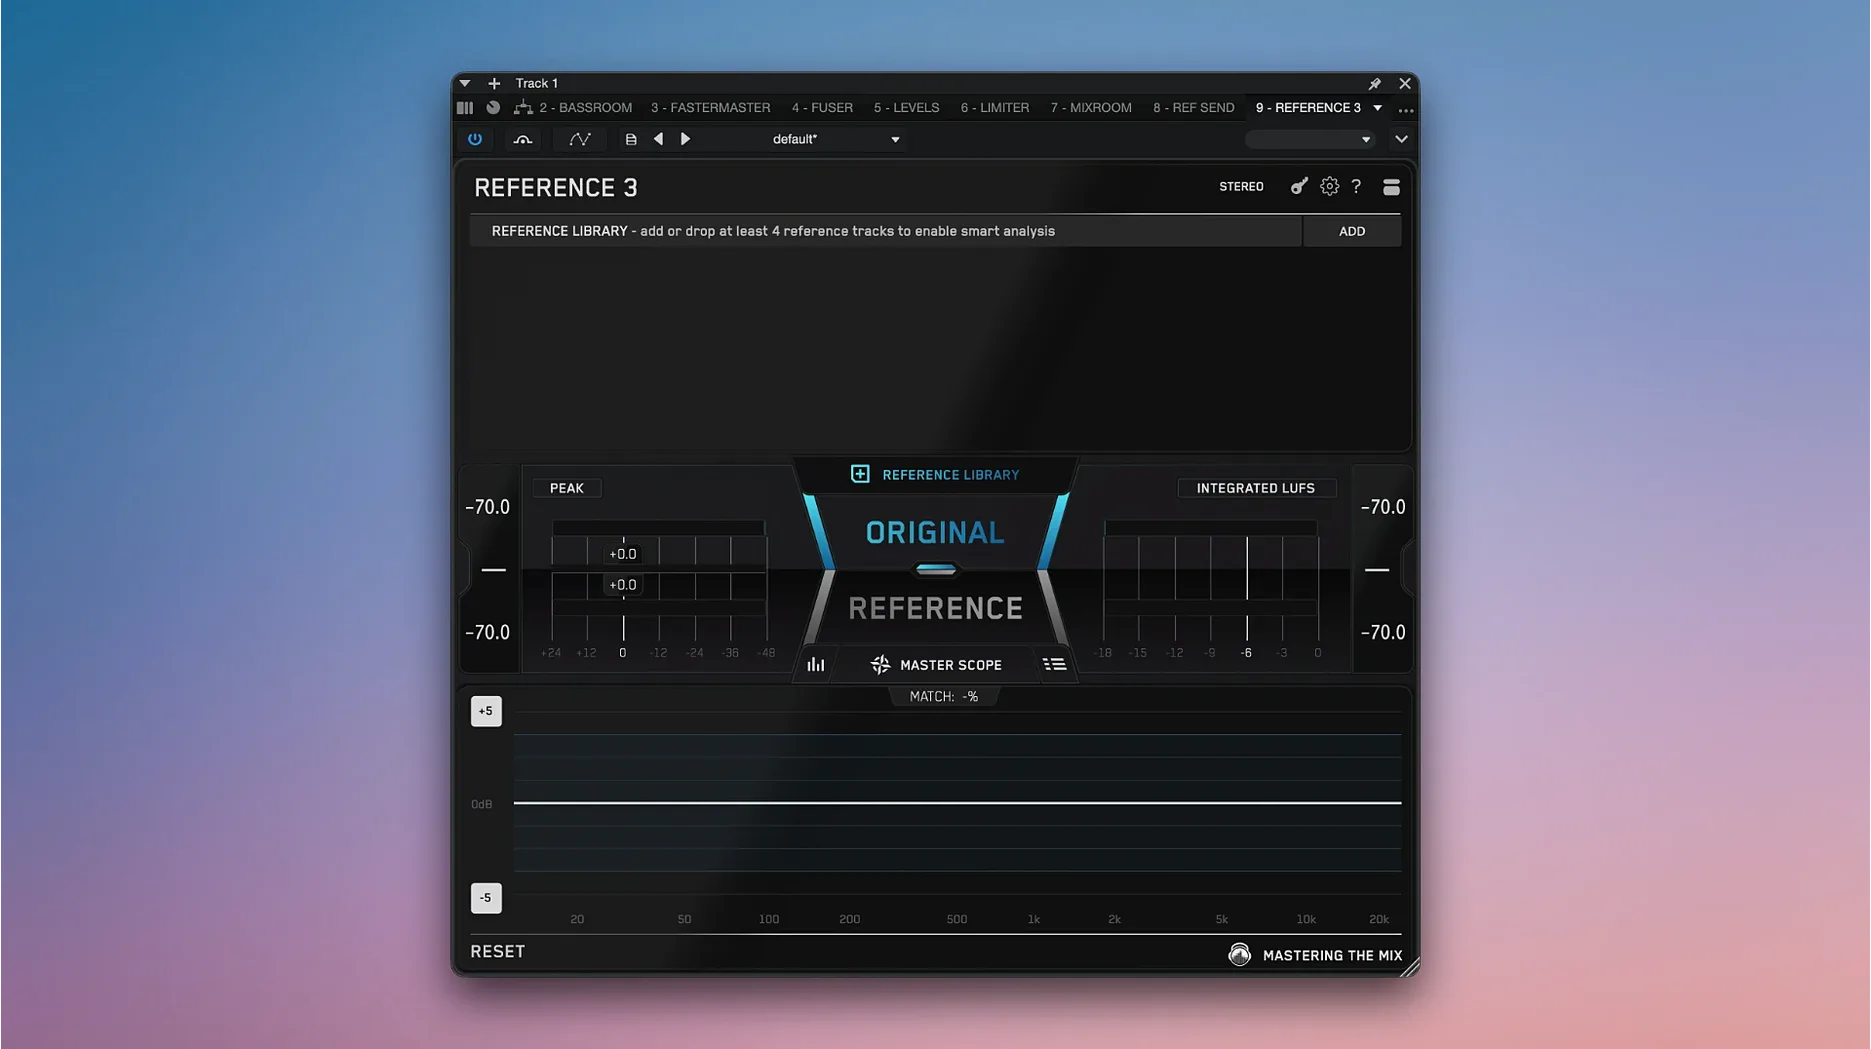
Task: Switch to the 4 - FUSER tab
Action: point(822,108)
